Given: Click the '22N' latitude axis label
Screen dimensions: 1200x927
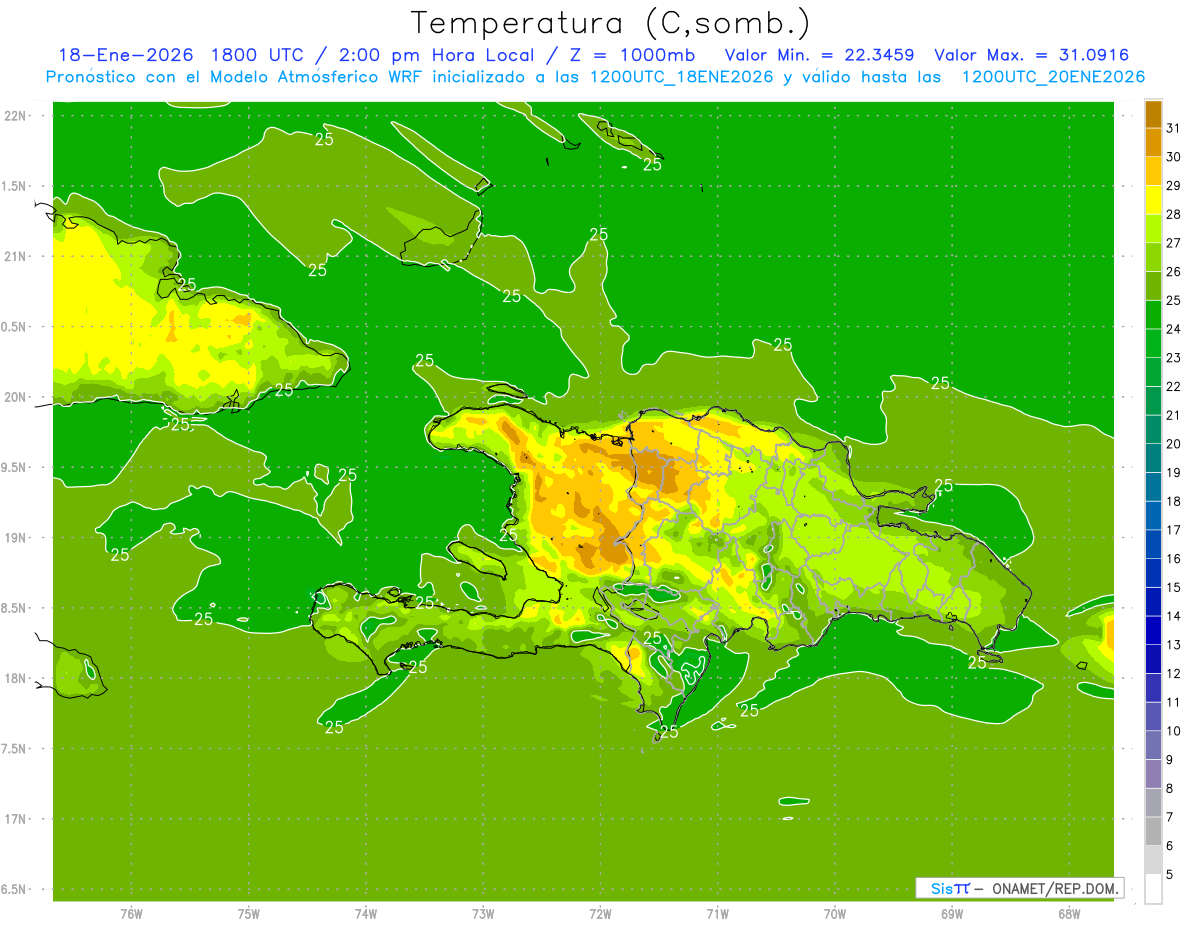Looking at the screenshot, I should (15, 115).
